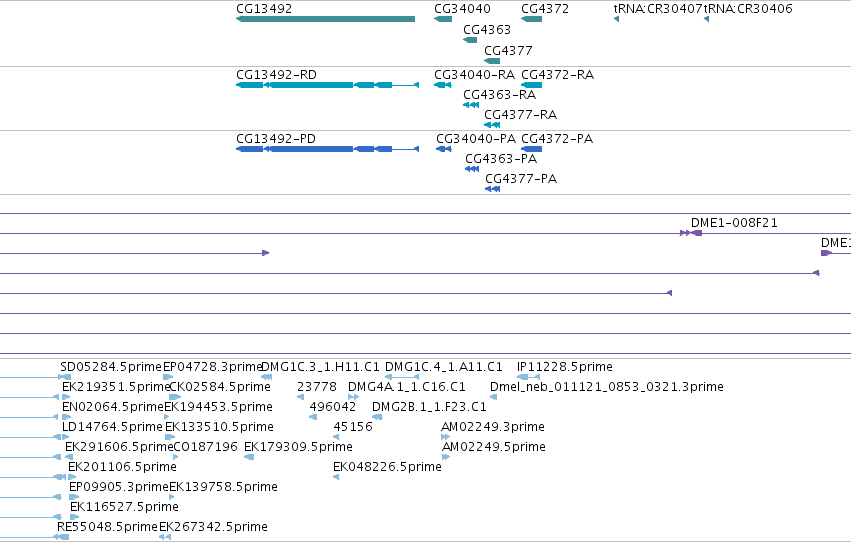The width and height of the screenshot is (851, 542).
Task: Select the CG13492 gene bar
Action: pyautogui.click(x=326, y=19)
